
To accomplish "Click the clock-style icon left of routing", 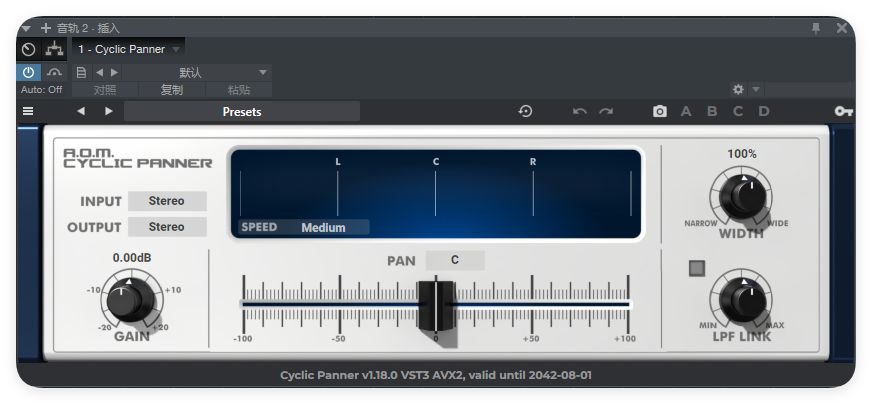I will pos(28,50).
